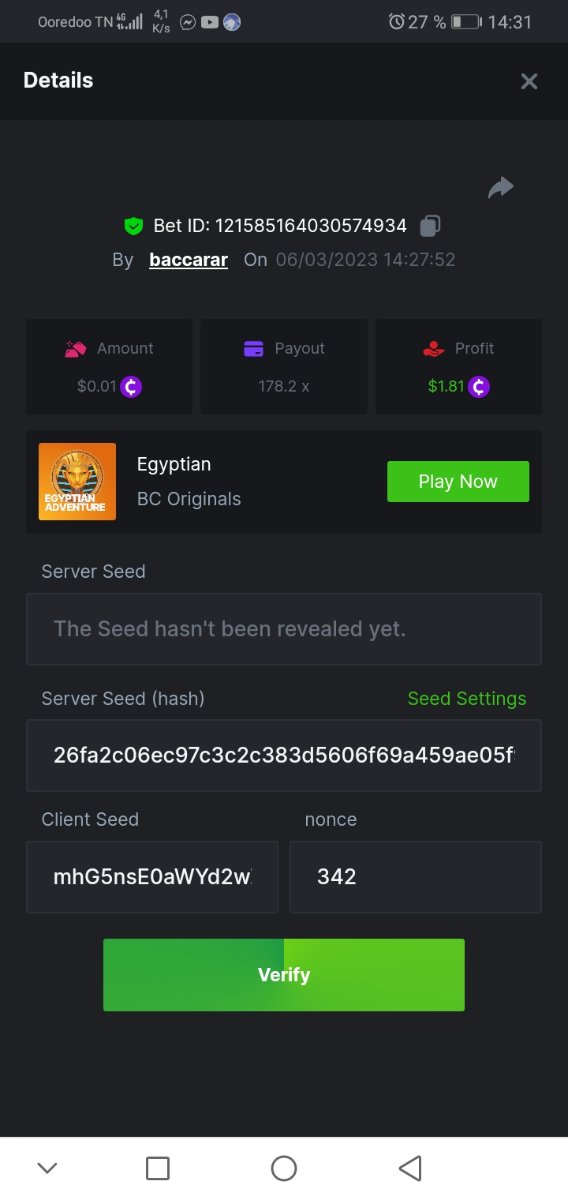The height and width of the screenshot is (1200, 568).
Task: Click the green verified shield icon
Action: point(133,226)
